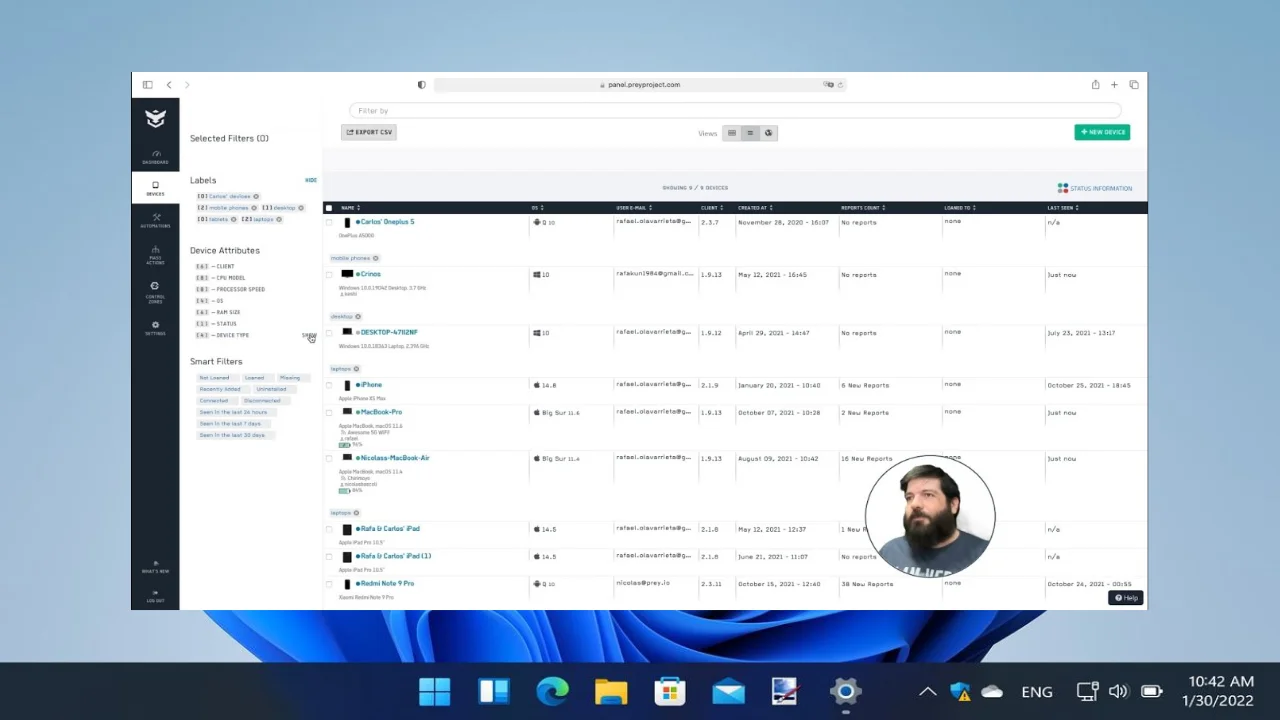Check the Nicolass-MacBook-Air row
This screenshot has height=720, width=1280.
(329, 458)
